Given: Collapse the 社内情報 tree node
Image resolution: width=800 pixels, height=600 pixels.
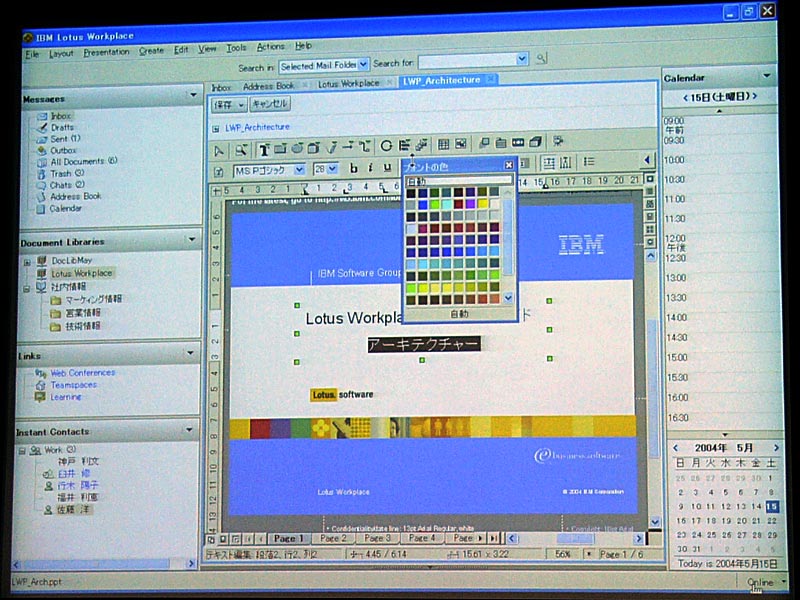Looking at the screenshot, I should (x=27, y=289).
